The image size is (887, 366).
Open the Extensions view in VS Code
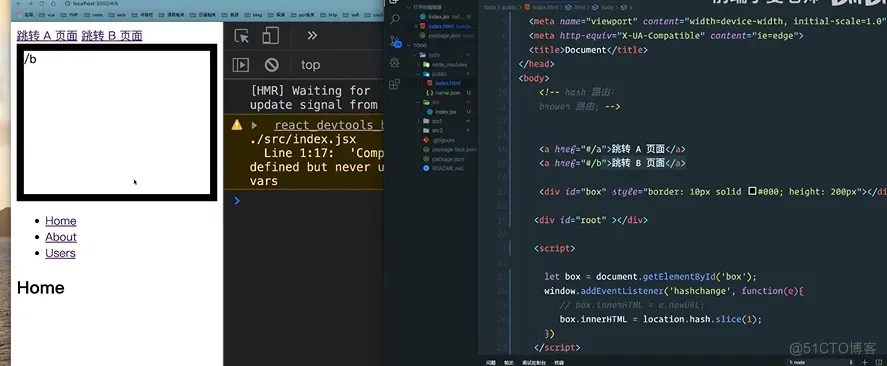click(x=394, y=84)
